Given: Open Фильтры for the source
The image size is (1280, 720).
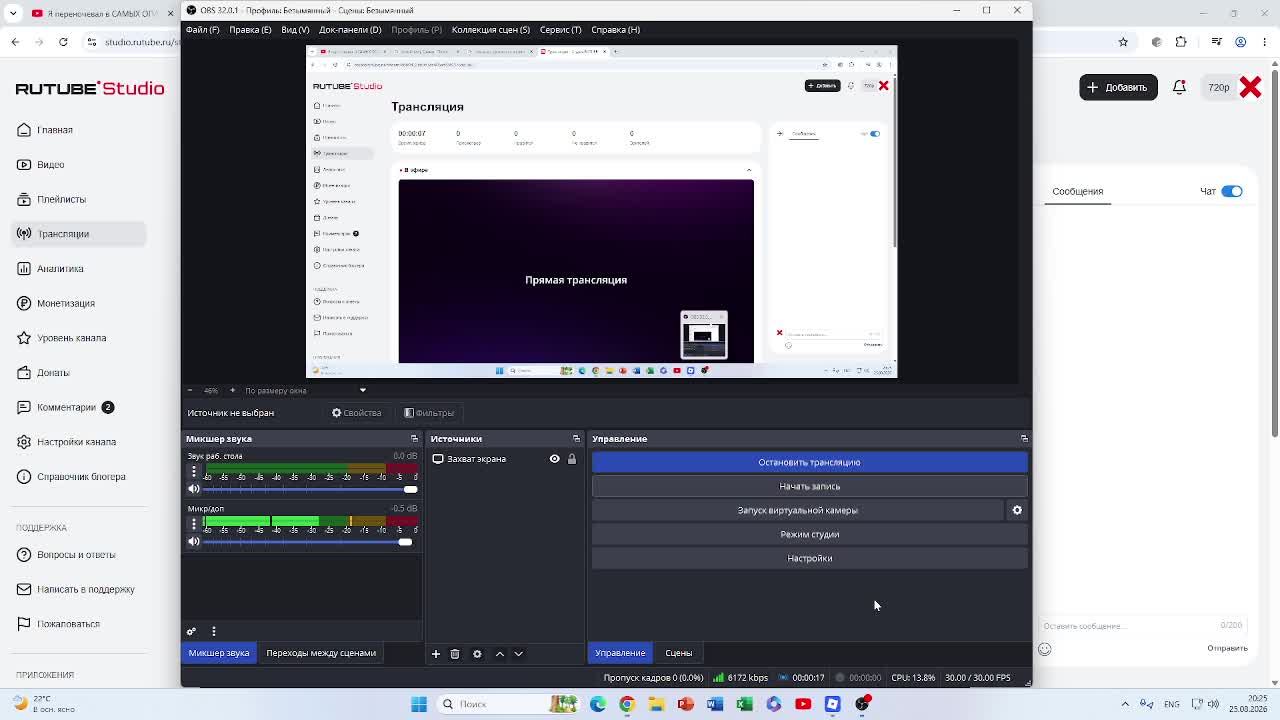Looking at the screenshot, I should click(x=429, y=413).
